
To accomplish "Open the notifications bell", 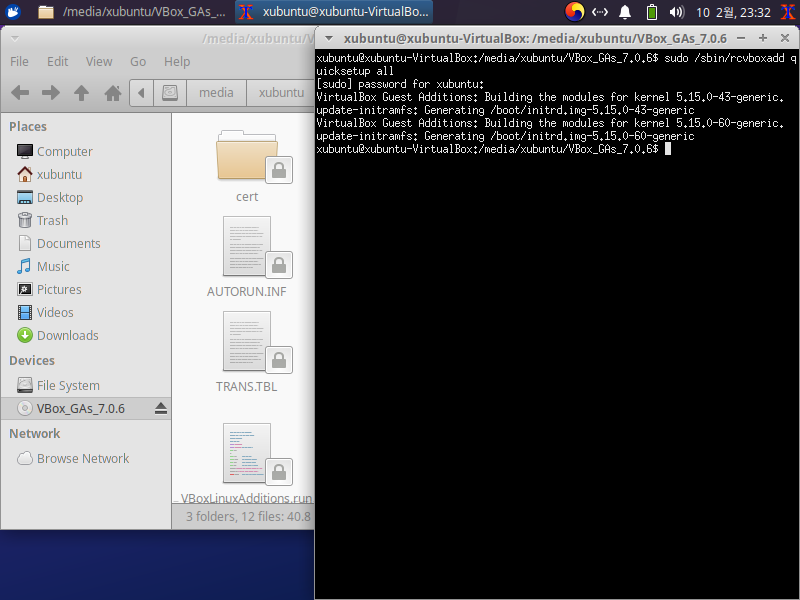I will tap(624, 12).
